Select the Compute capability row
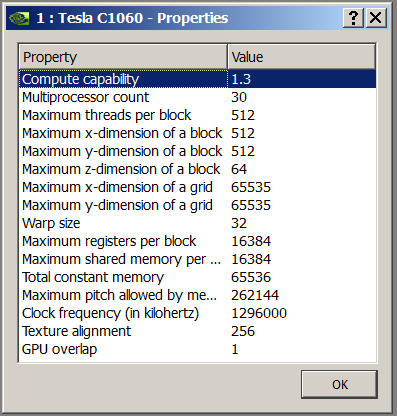The image size is (397, 416). [x=198, y=79]
